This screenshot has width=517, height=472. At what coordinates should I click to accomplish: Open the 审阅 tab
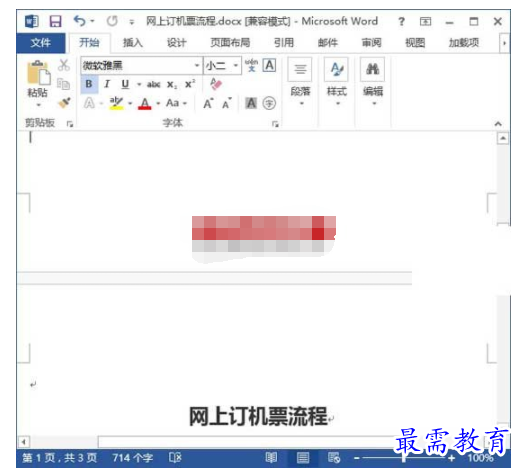[x=371, y=43]
